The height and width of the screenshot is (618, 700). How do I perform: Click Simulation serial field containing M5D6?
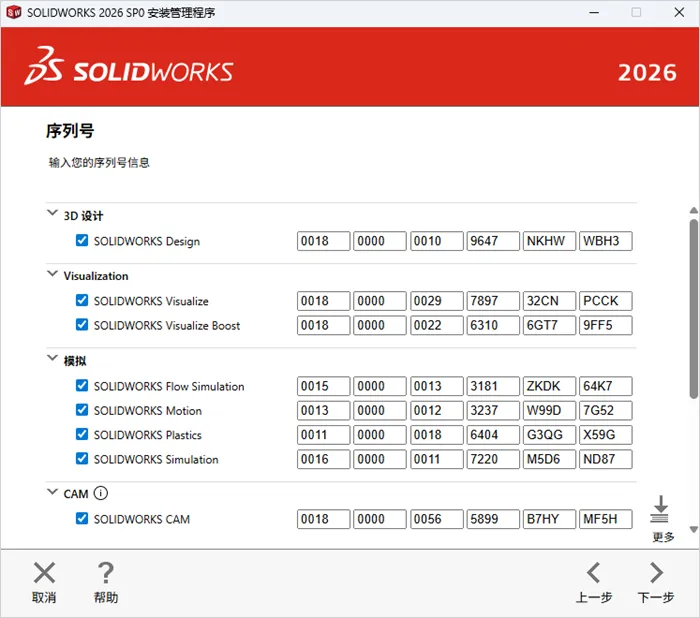549,459
